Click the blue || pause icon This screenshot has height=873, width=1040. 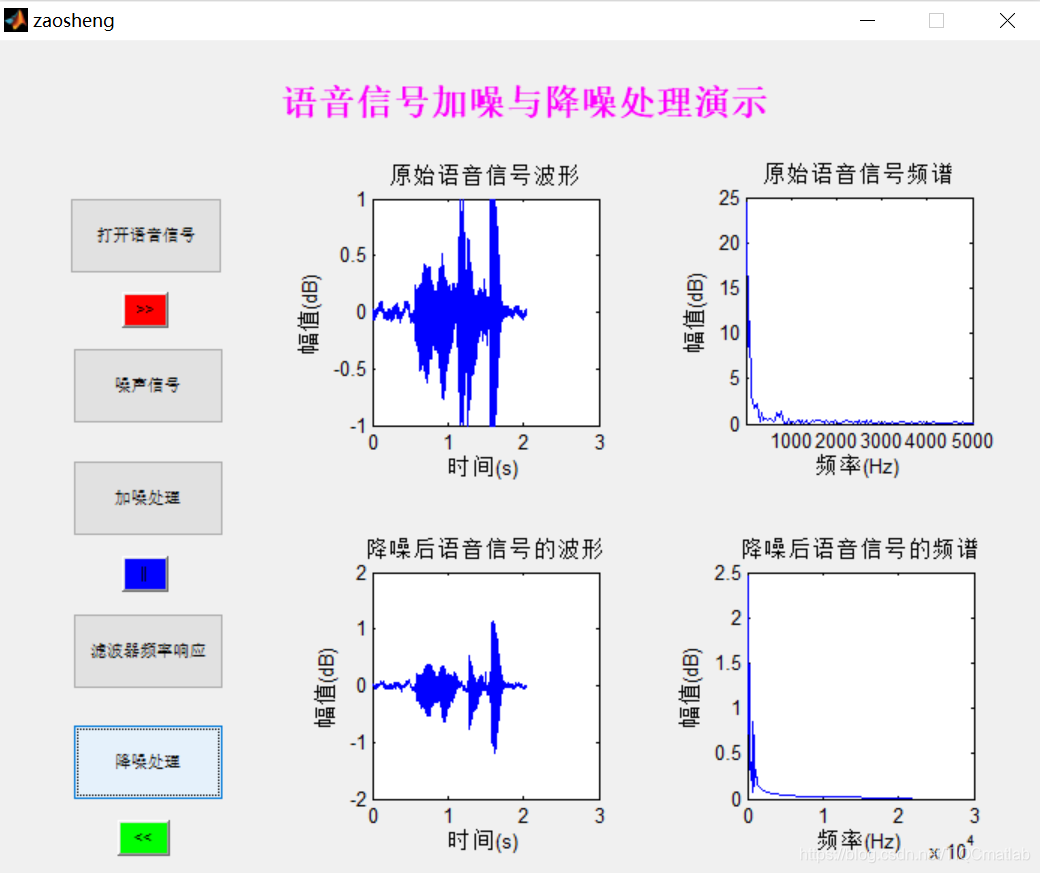point(144,574)
